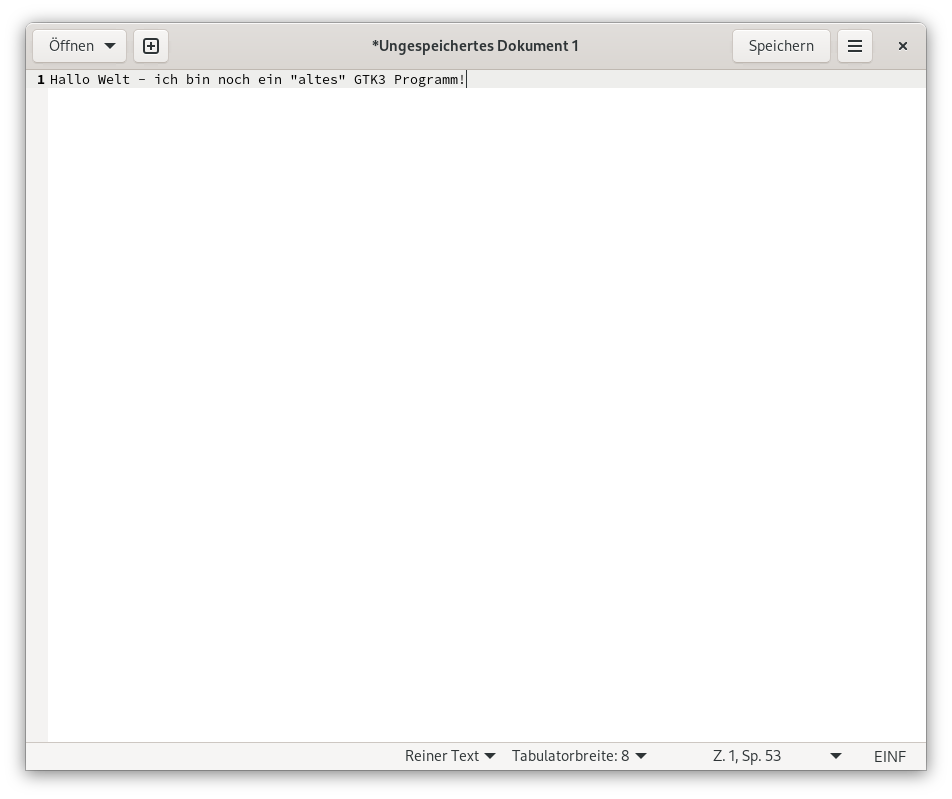Screen dimensions: 952x799
Task: Open the hamburger menu
Action: click(855, 46)
